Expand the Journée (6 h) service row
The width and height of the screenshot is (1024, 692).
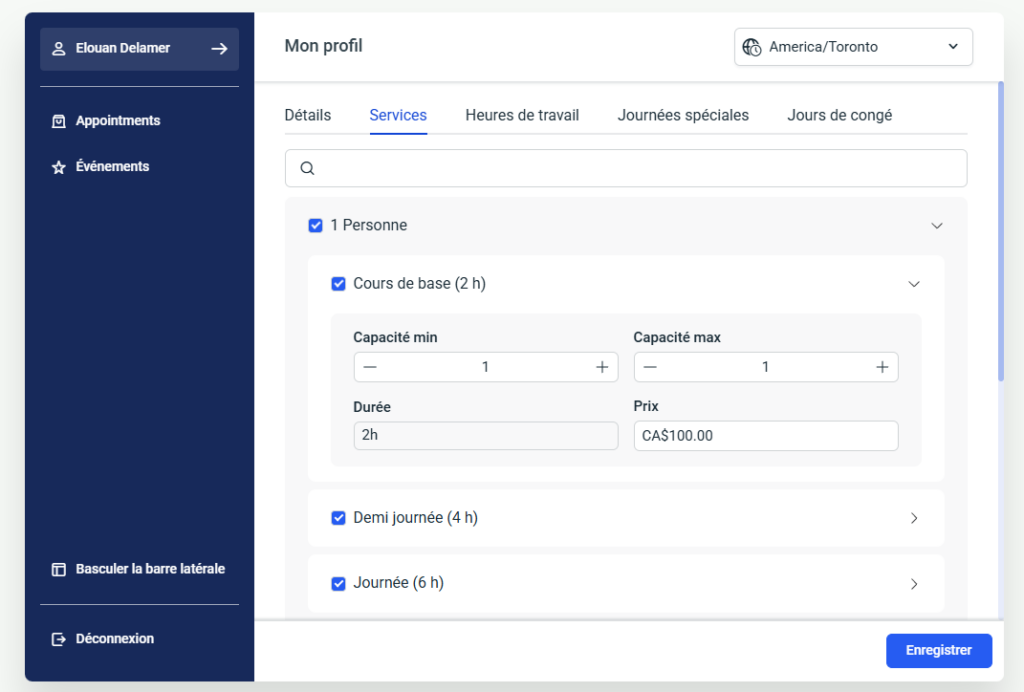[x=913, y=583]
